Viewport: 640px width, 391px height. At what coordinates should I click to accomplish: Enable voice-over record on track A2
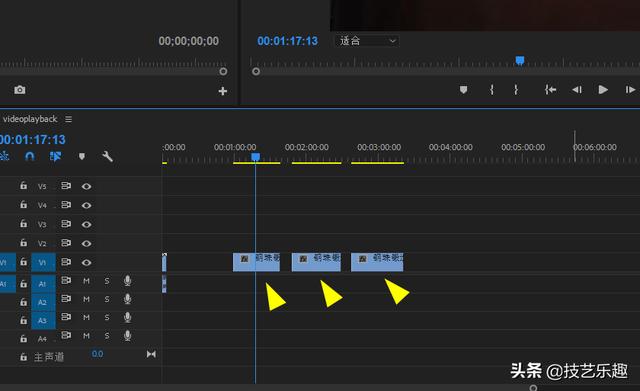tap(127, 299)
